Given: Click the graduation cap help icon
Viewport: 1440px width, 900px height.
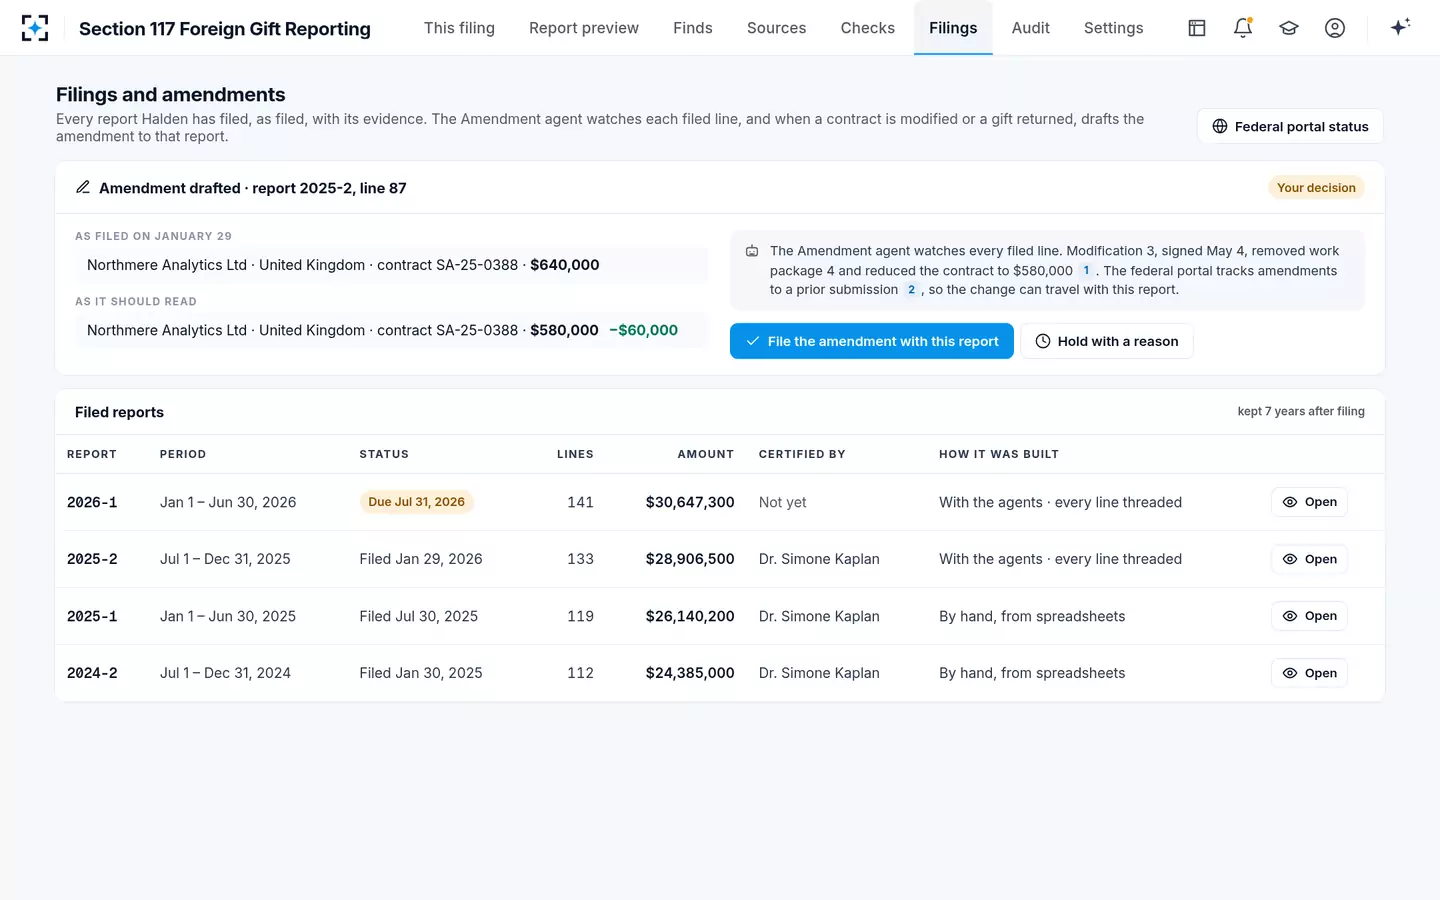Looking at the screenshot, I should tap(1289, 28).
